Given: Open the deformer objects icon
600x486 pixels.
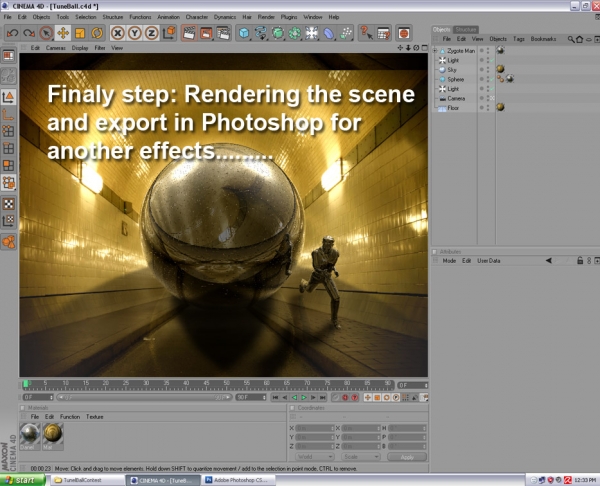Looking at the screenshot, I should [x=329, y=33].
